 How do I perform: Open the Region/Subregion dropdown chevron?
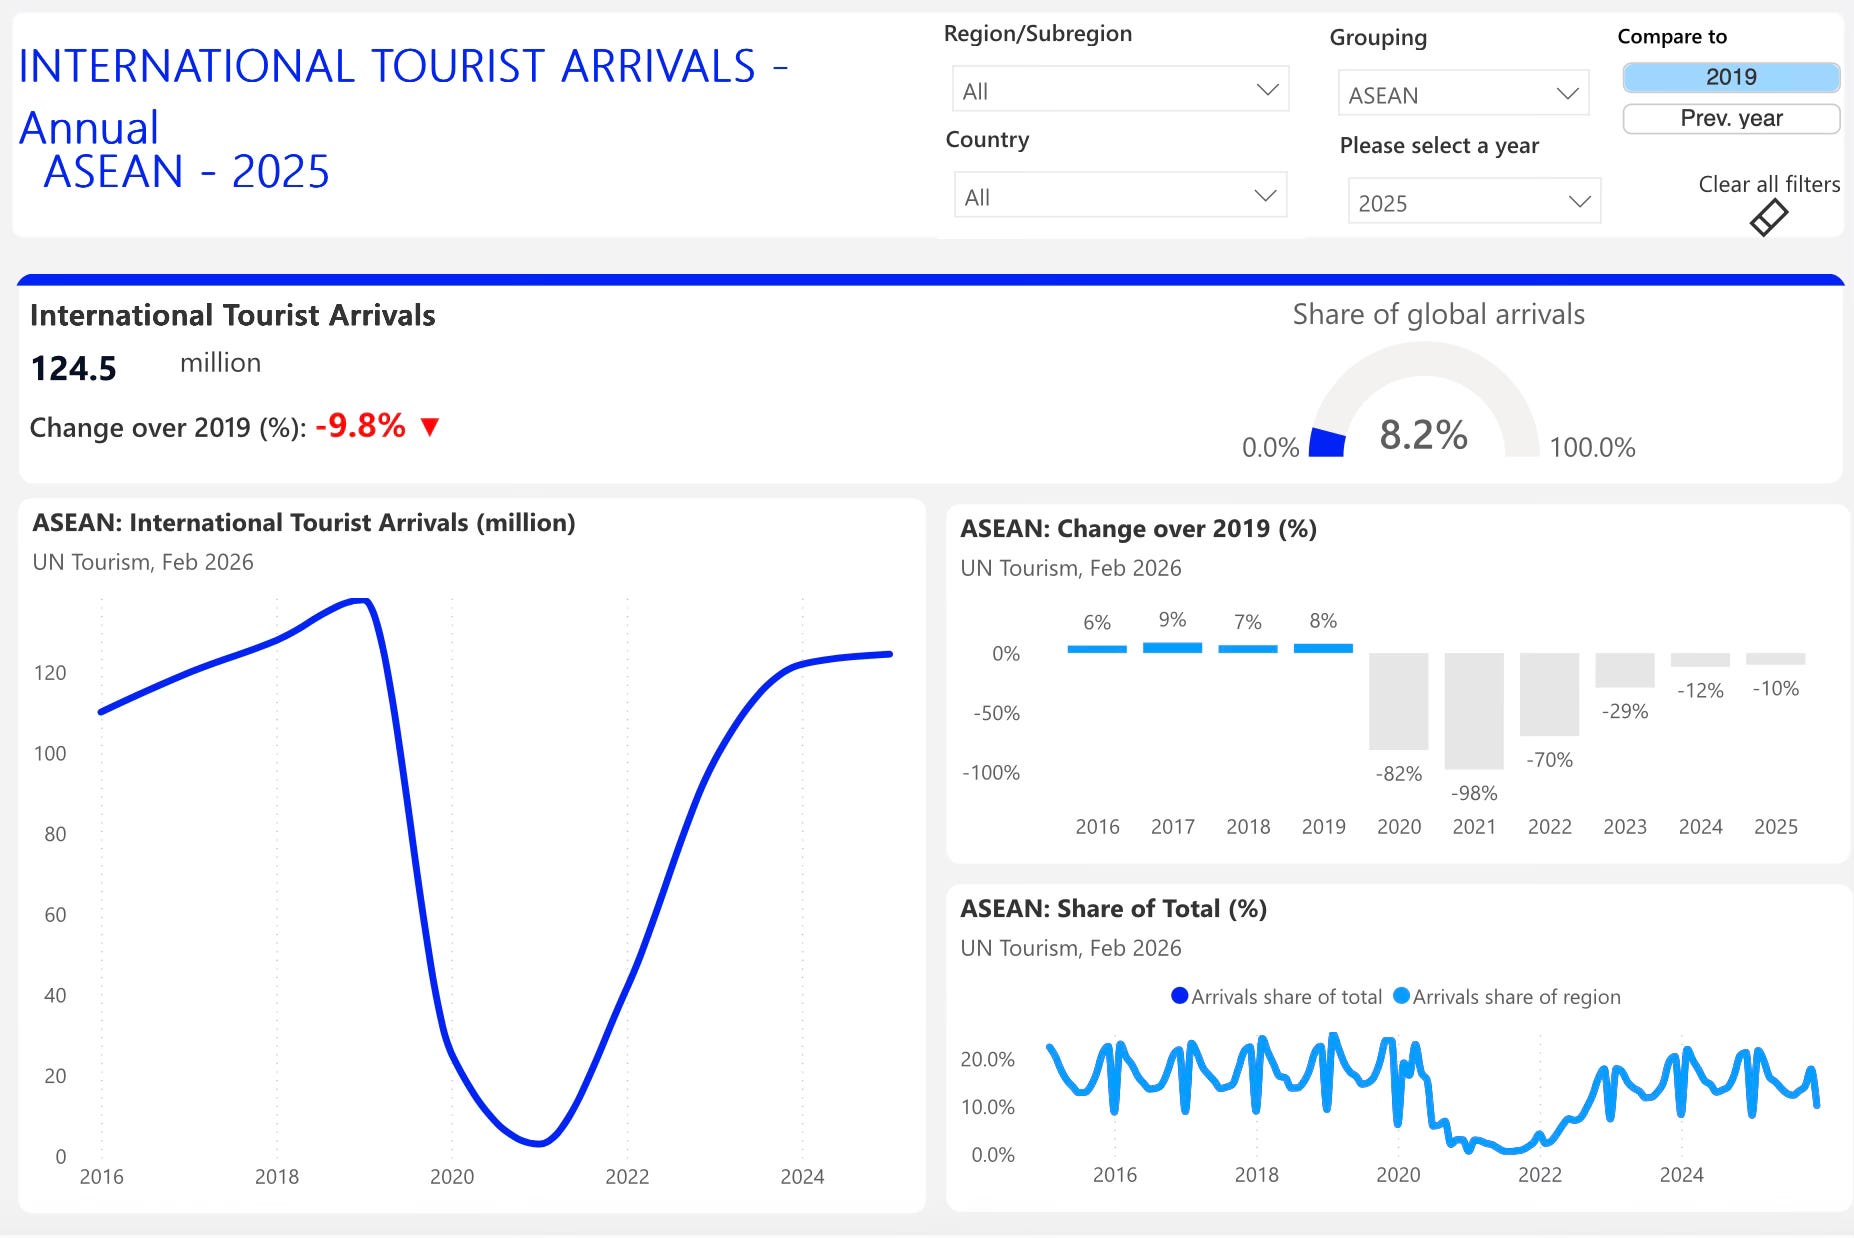point(1267,90)
